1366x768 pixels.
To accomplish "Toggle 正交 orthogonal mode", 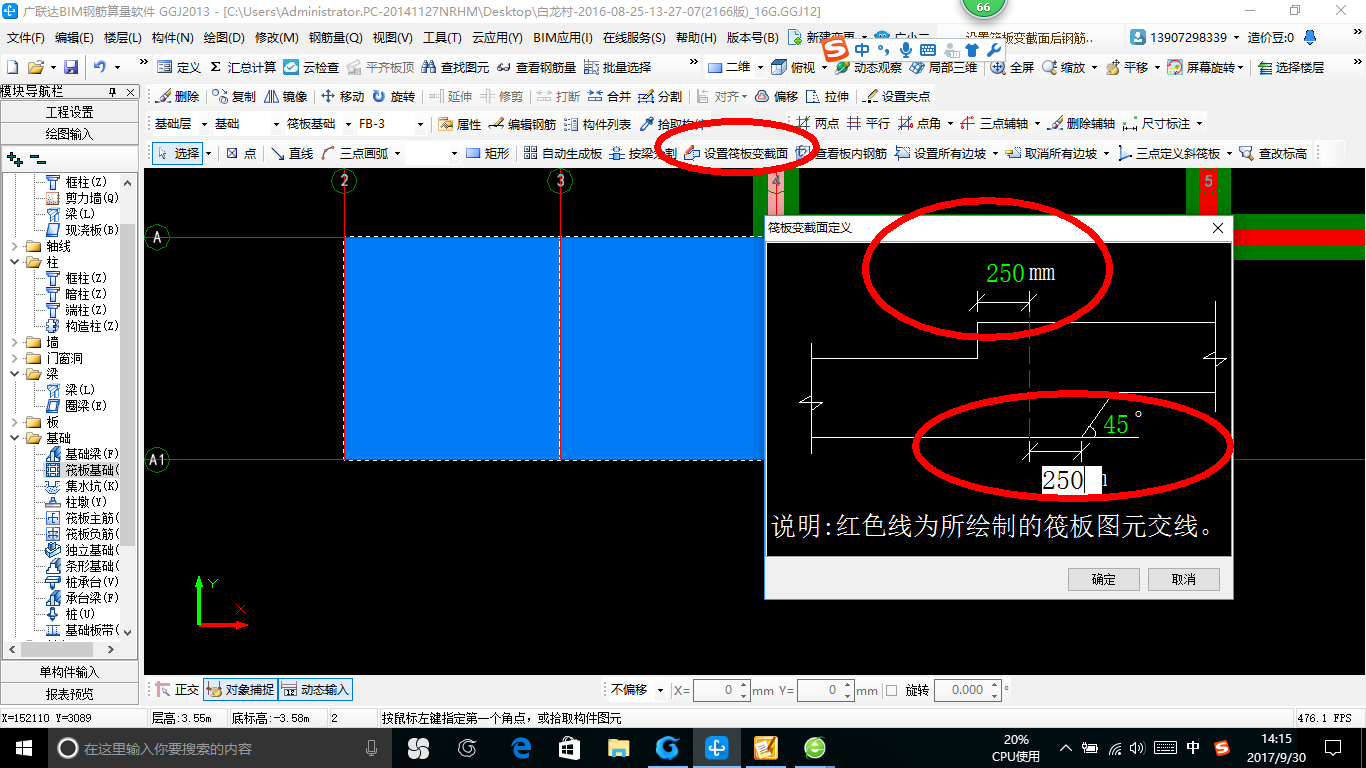I will [177, 690].
